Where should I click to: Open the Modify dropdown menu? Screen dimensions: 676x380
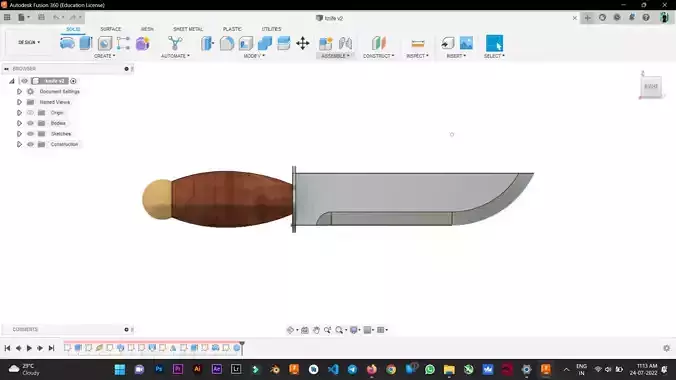(x=254, y=56)
